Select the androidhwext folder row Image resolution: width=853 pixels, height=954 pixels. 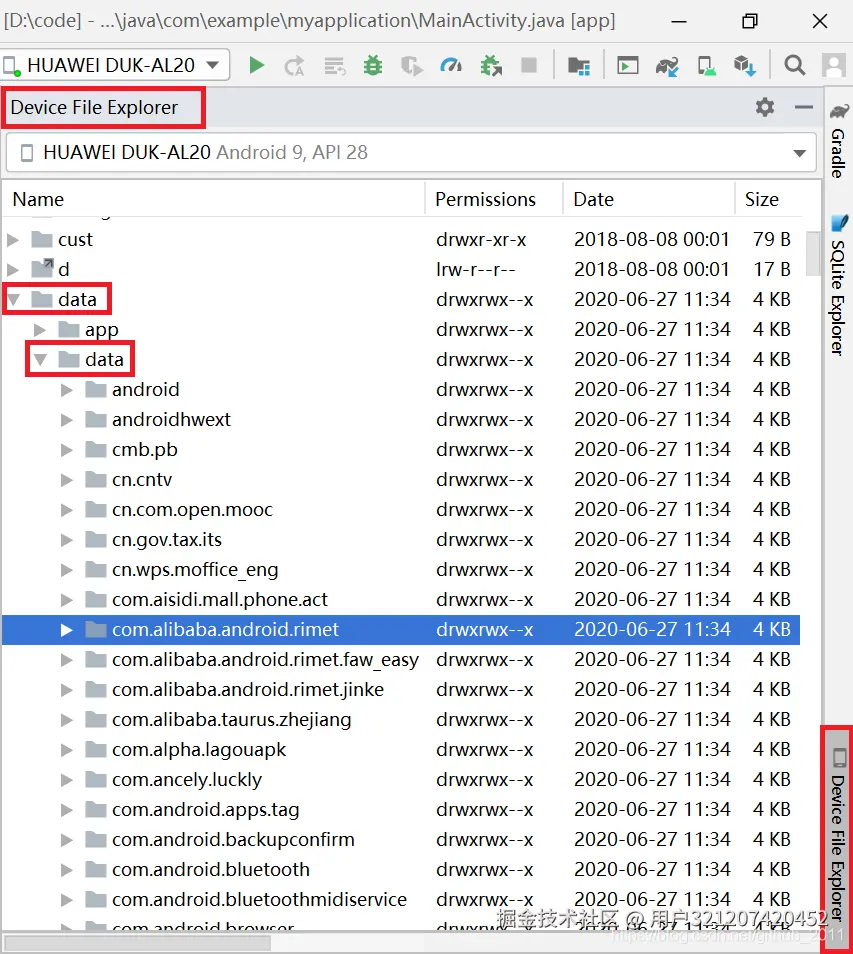[x=401, y=420]
